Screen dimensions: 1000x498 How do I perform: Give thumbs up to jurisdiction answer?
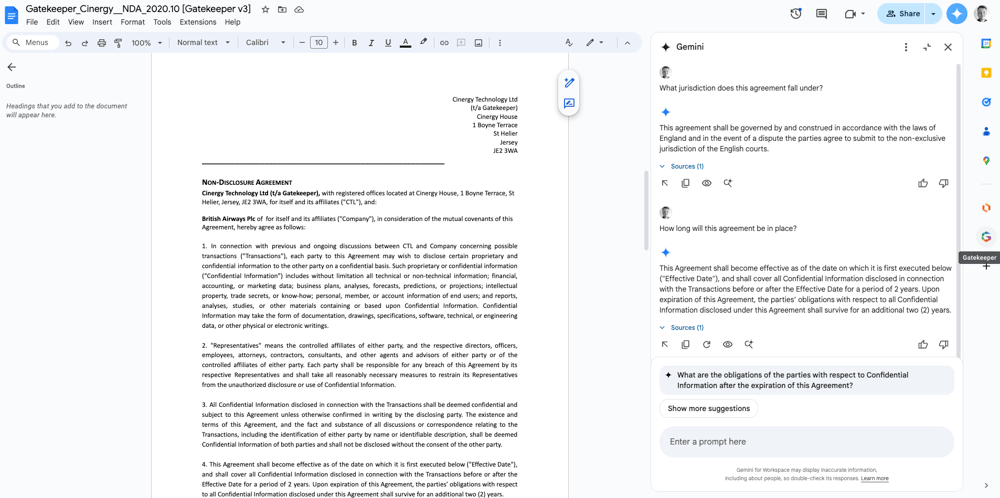click(922, 183)
